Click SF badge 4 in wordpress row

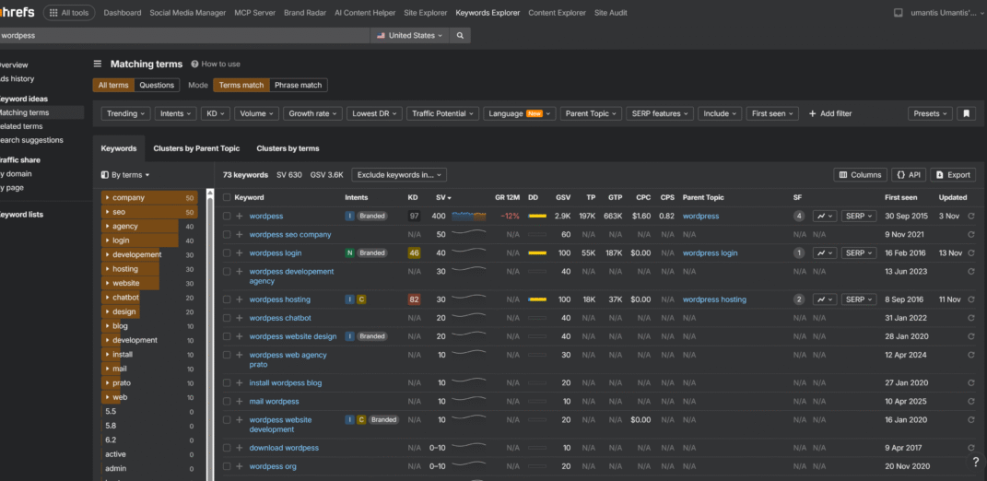pos(799,216)
